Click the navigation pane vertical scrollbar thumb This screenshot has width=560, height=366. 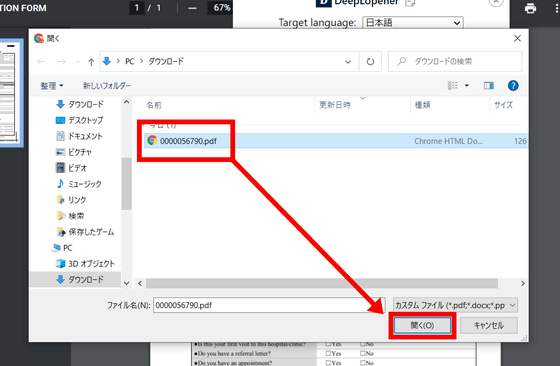tap(126, 184)
